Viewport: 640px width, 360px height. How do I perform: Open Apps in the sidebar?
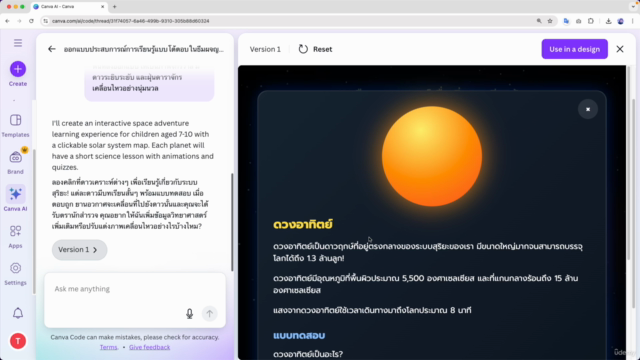(x=16, y=236)
